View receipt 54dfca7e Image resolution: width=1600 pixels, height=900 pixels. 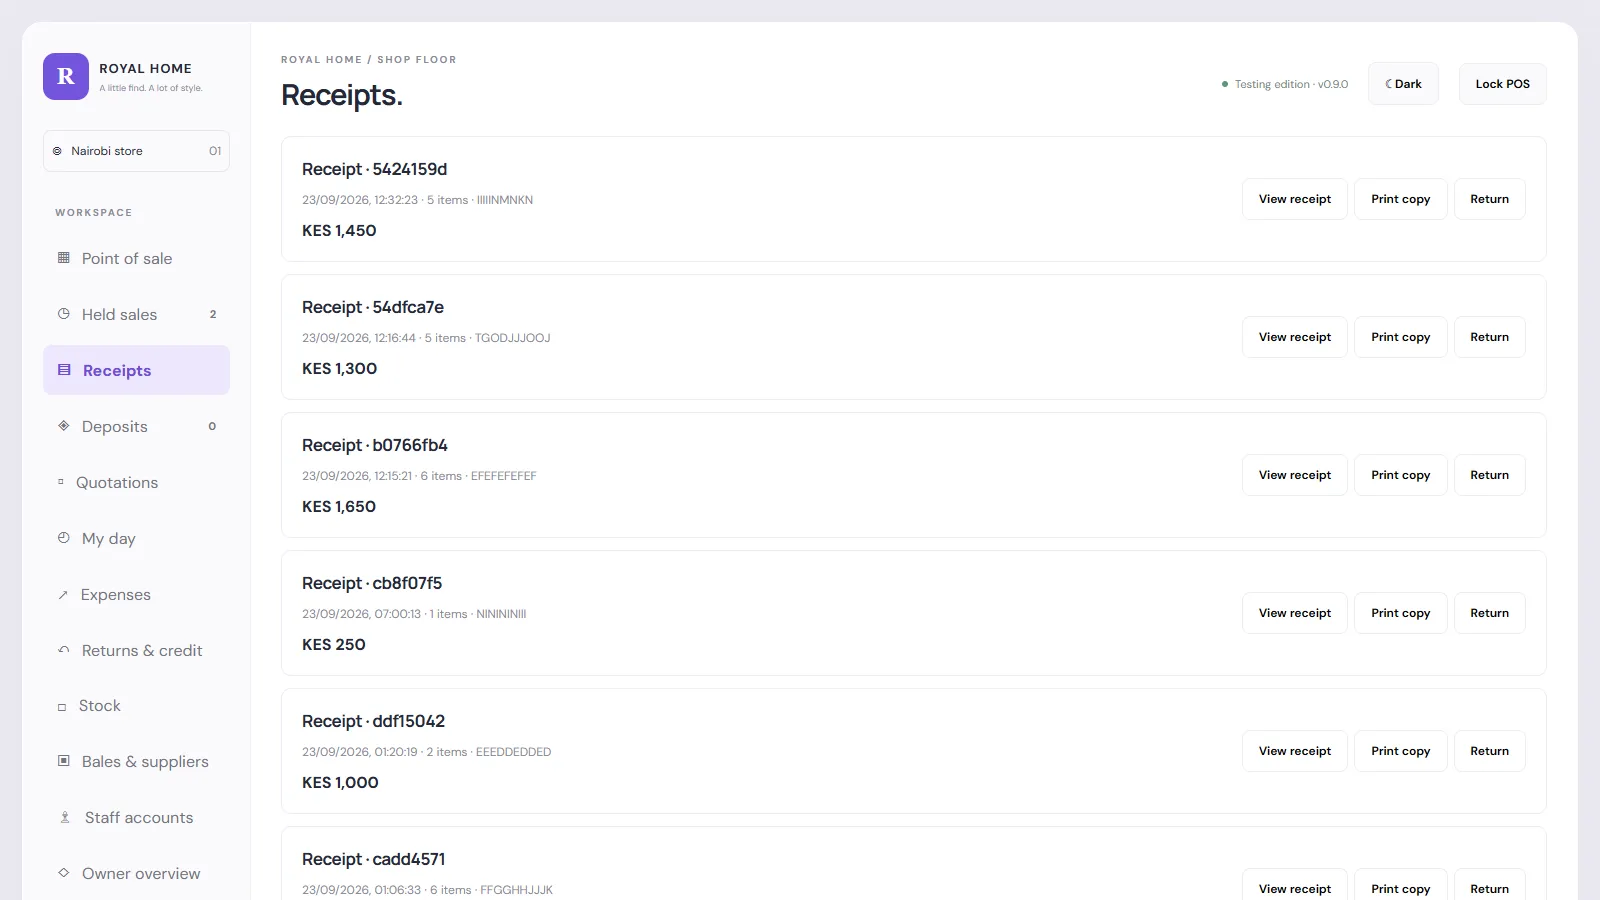[x=1295, y=337]
